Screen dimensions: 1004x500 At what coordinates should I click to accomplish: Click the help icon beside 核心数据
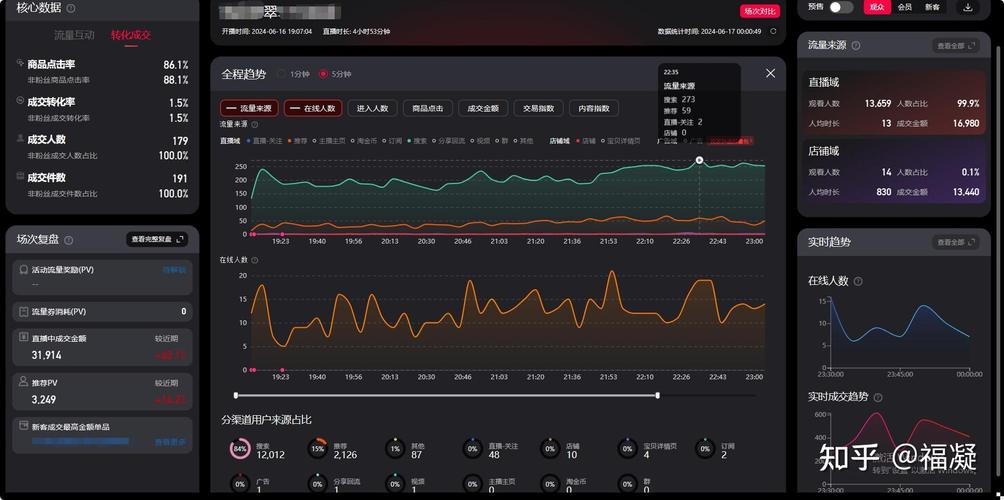coord(70,8)
